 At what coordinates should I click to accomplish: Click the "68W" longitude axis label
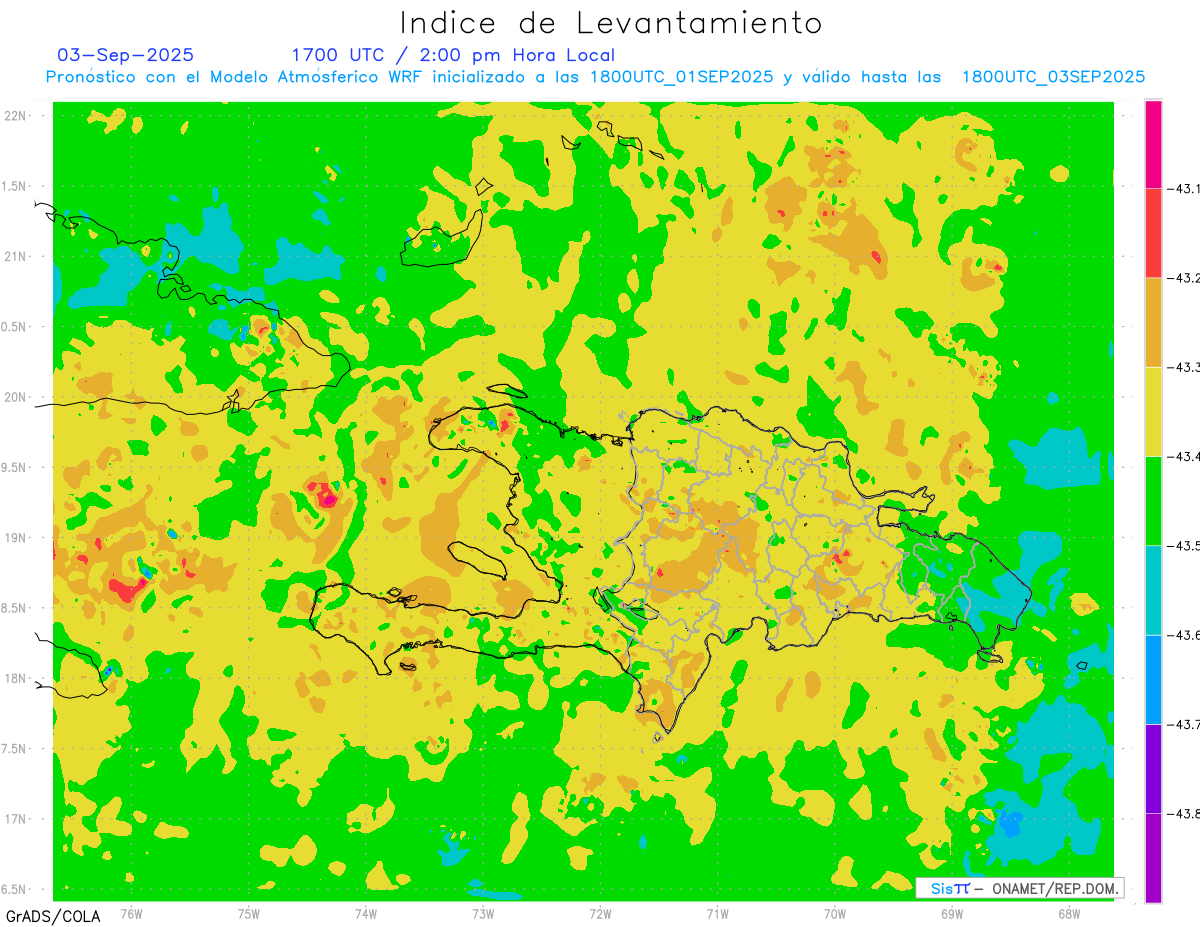click(x=1069, y=914)
